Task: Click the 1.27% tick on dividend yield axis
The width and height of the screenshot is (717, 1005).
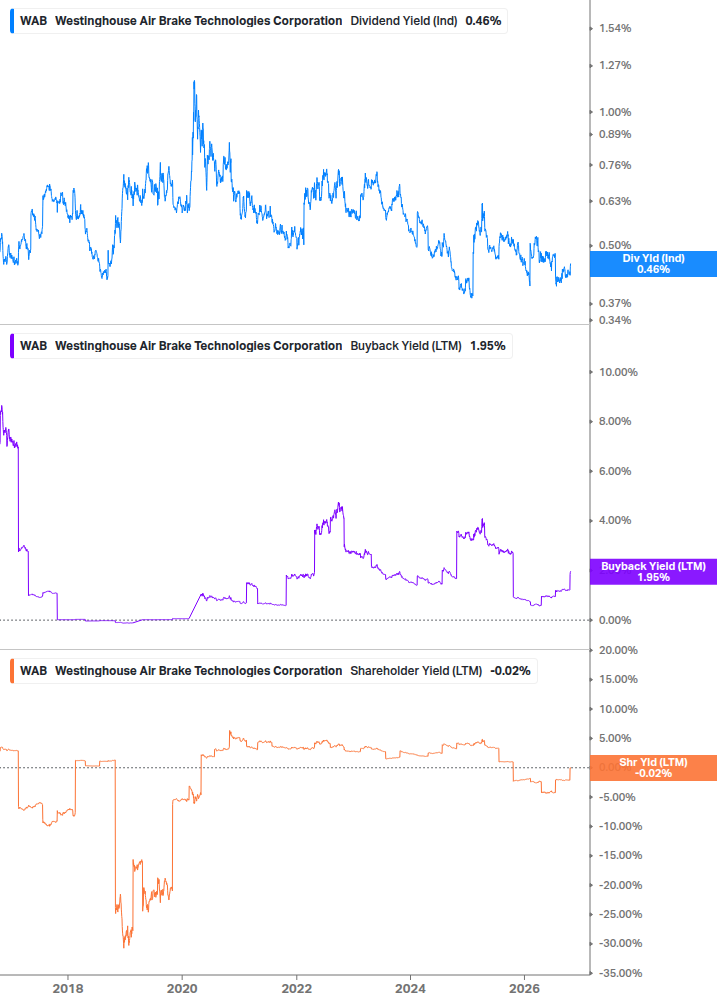Action: click(x=615, y=65)
